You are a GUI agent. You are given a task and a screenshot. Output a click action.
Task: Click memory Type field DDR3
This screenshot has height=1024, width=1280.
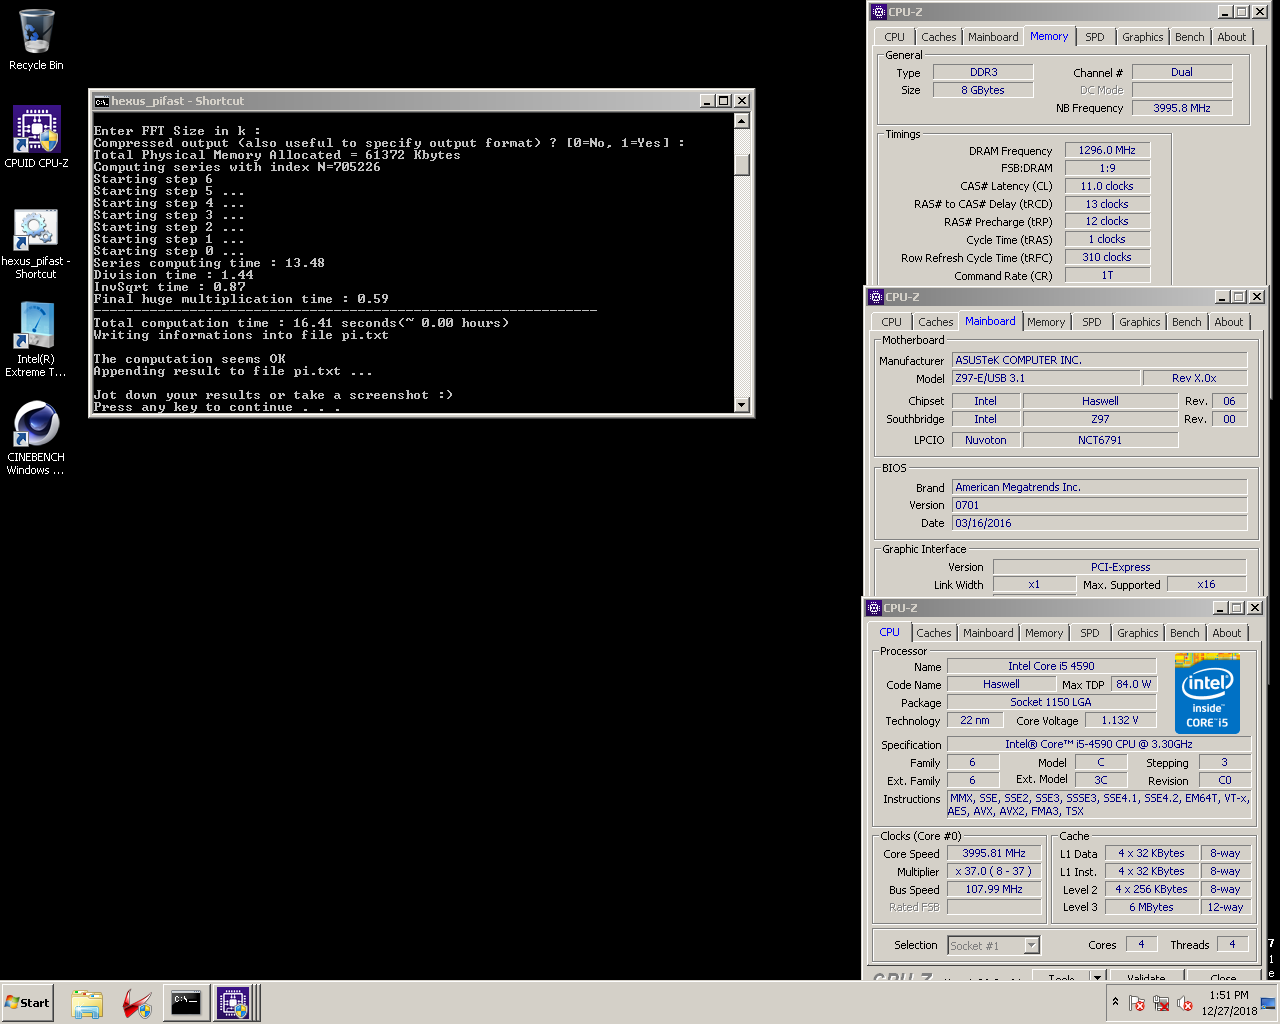click(983, 72)
